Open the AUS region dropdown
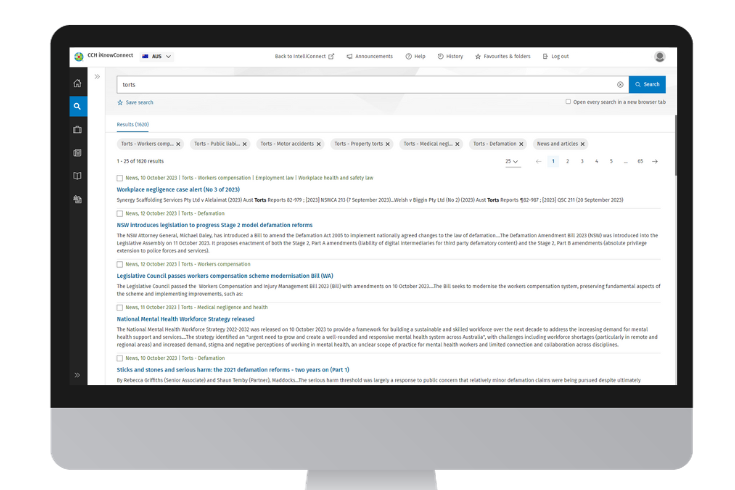This screenshot has height=490, width=735. point(157,56)
